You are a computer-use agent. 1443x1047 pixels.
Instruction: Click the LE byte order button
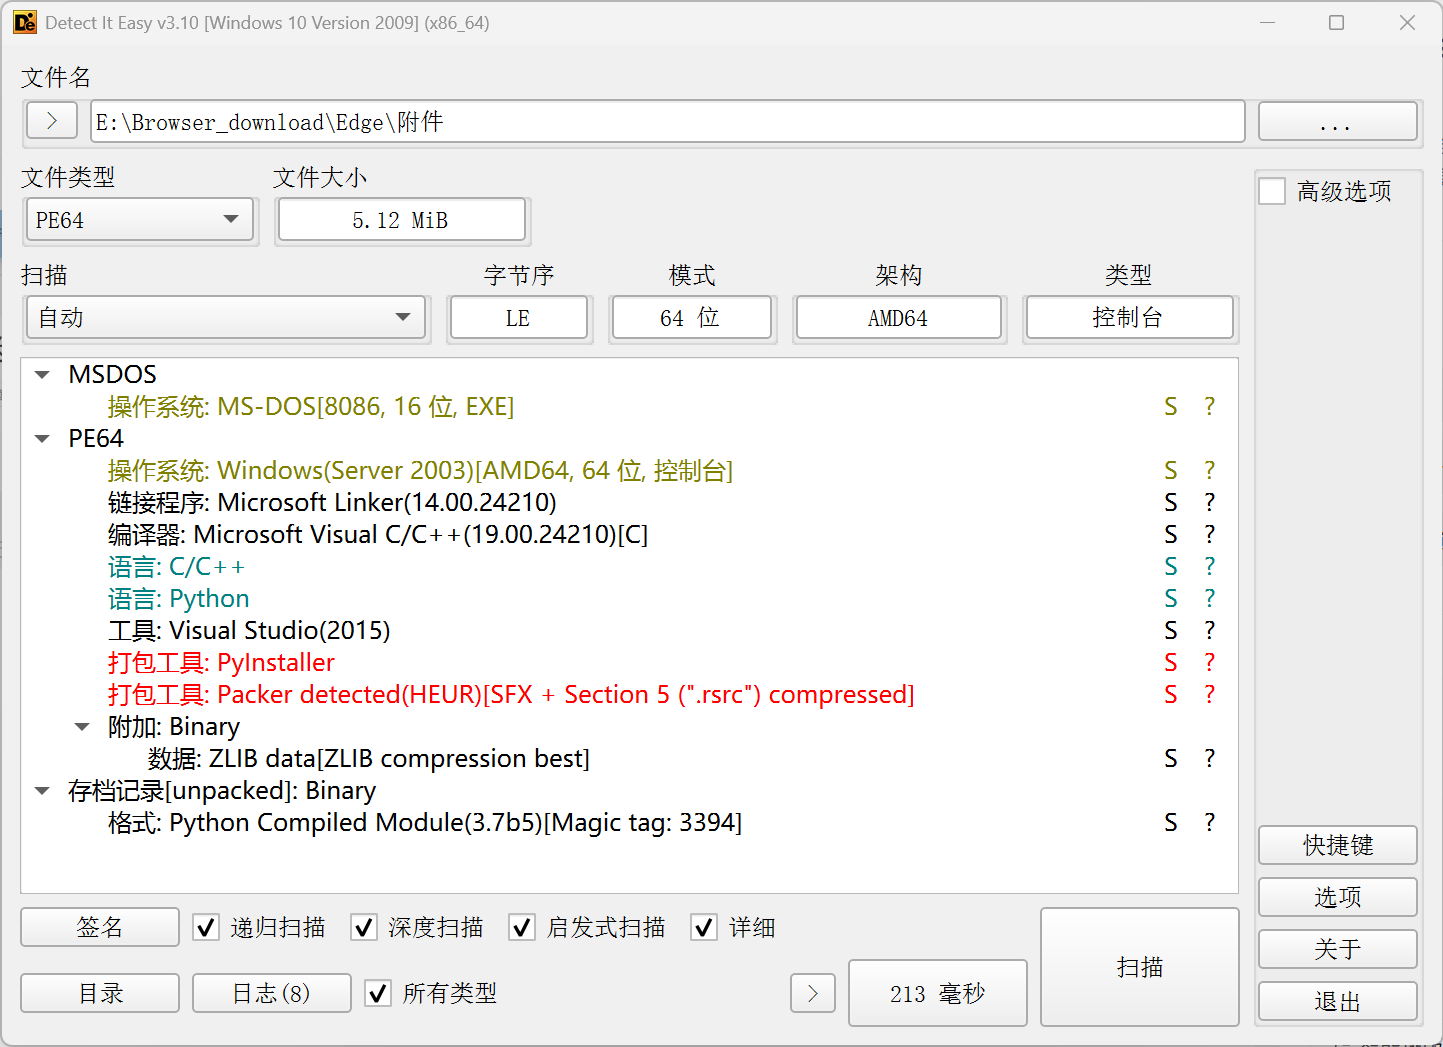[518, 318]
